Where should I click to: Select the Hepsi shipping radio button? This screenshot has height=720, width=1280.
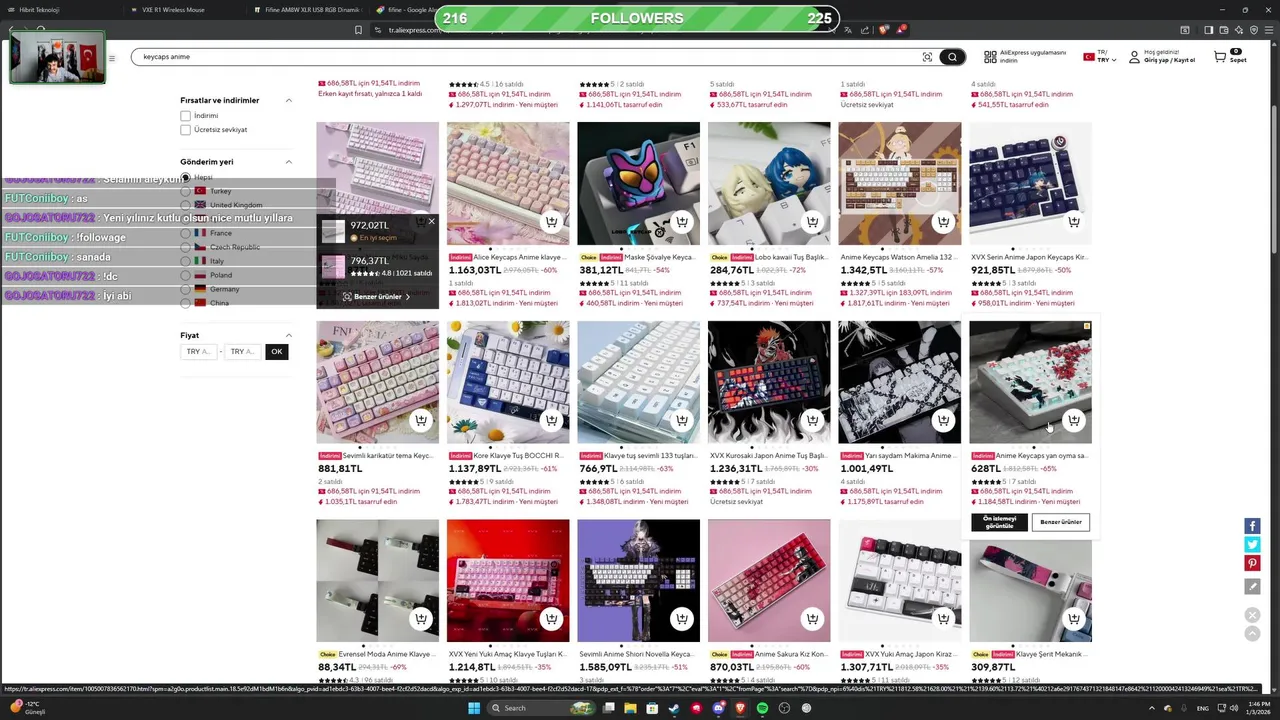[x=185, y=177]
